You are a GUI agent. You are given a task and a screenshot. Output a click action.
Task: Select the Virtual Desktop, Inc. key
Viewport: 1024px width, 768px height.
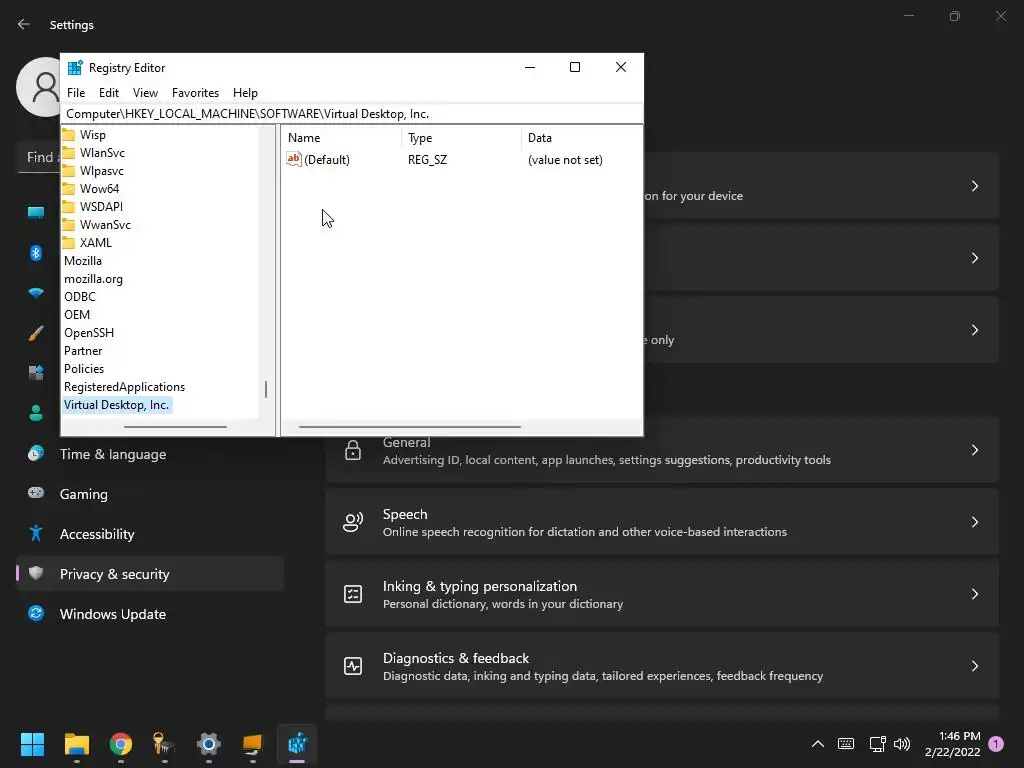tap(117, 405)
